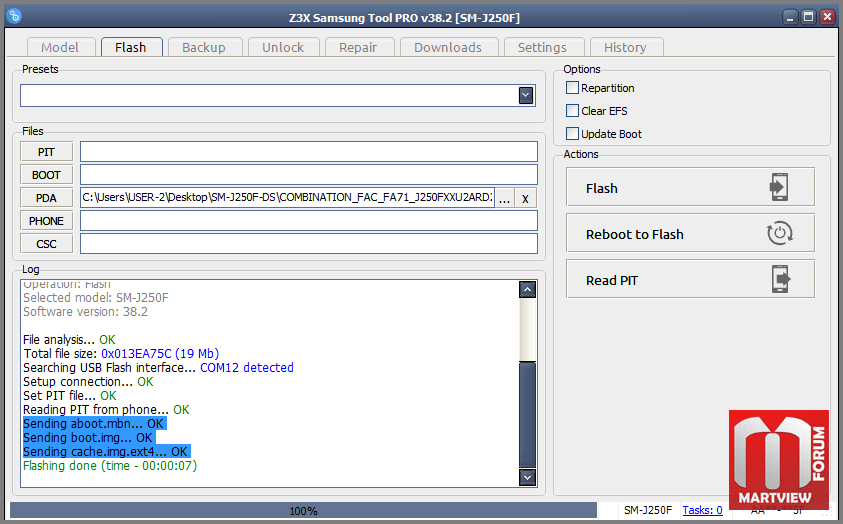Click the log scrollbar thumb
843x524 pixels.
(x=527, y=414)
